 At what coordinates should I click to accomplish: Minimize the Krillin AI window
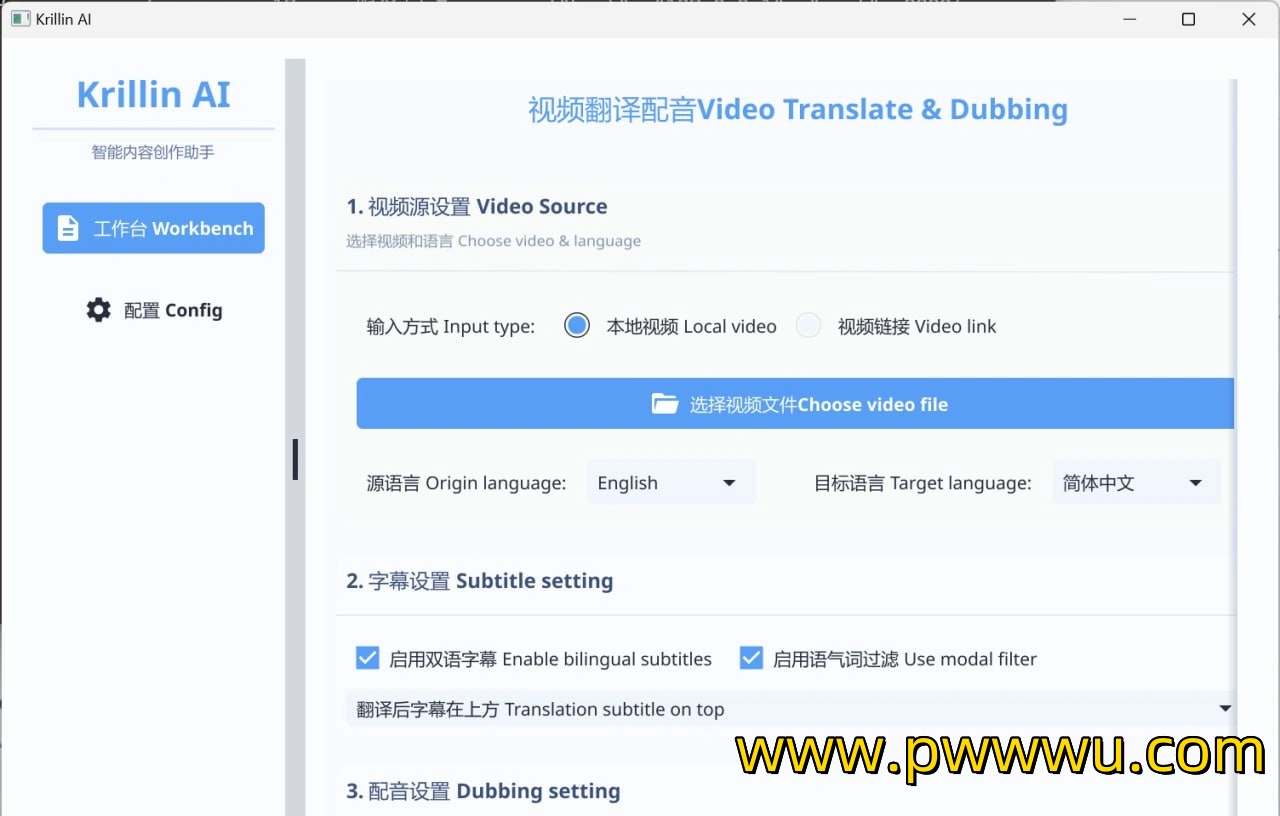coord(1129,19)
